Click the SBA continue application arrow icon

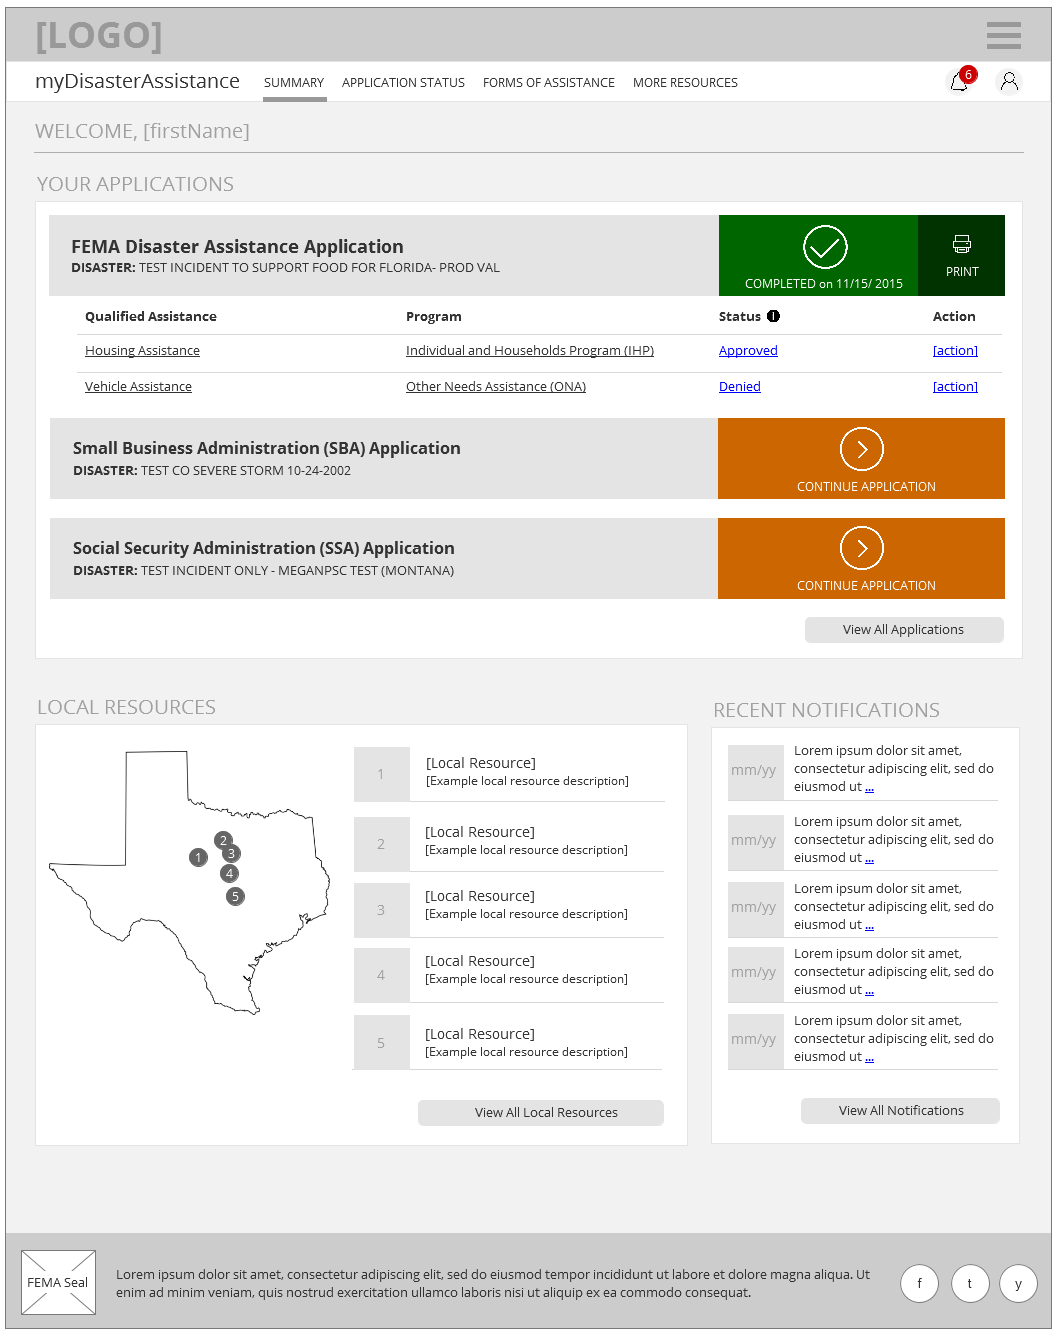(862, 449)
